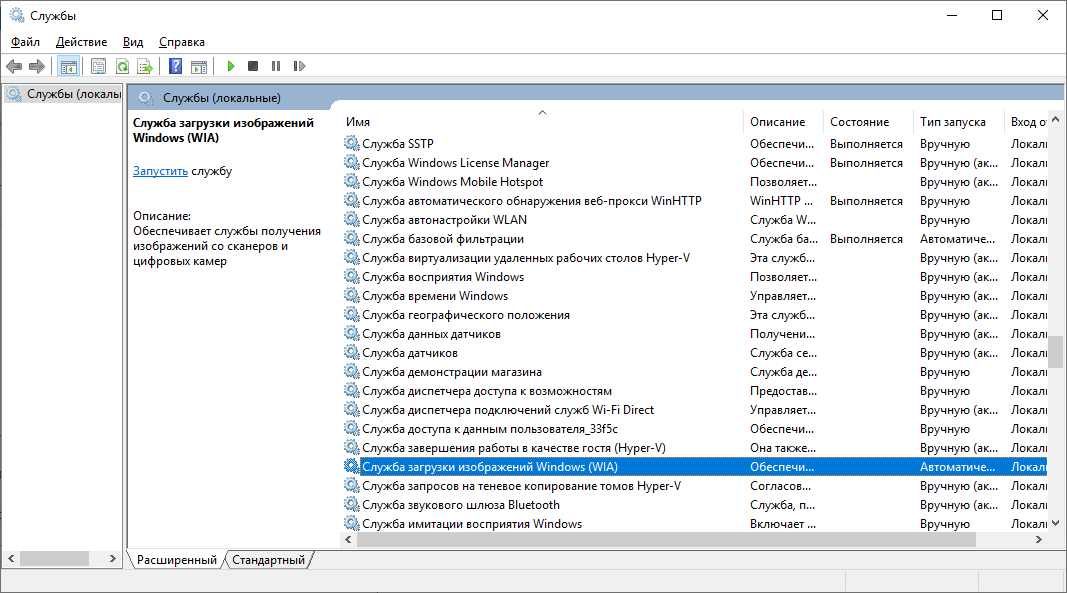Open Properties toolbar icon

click(x=98, y=66)
